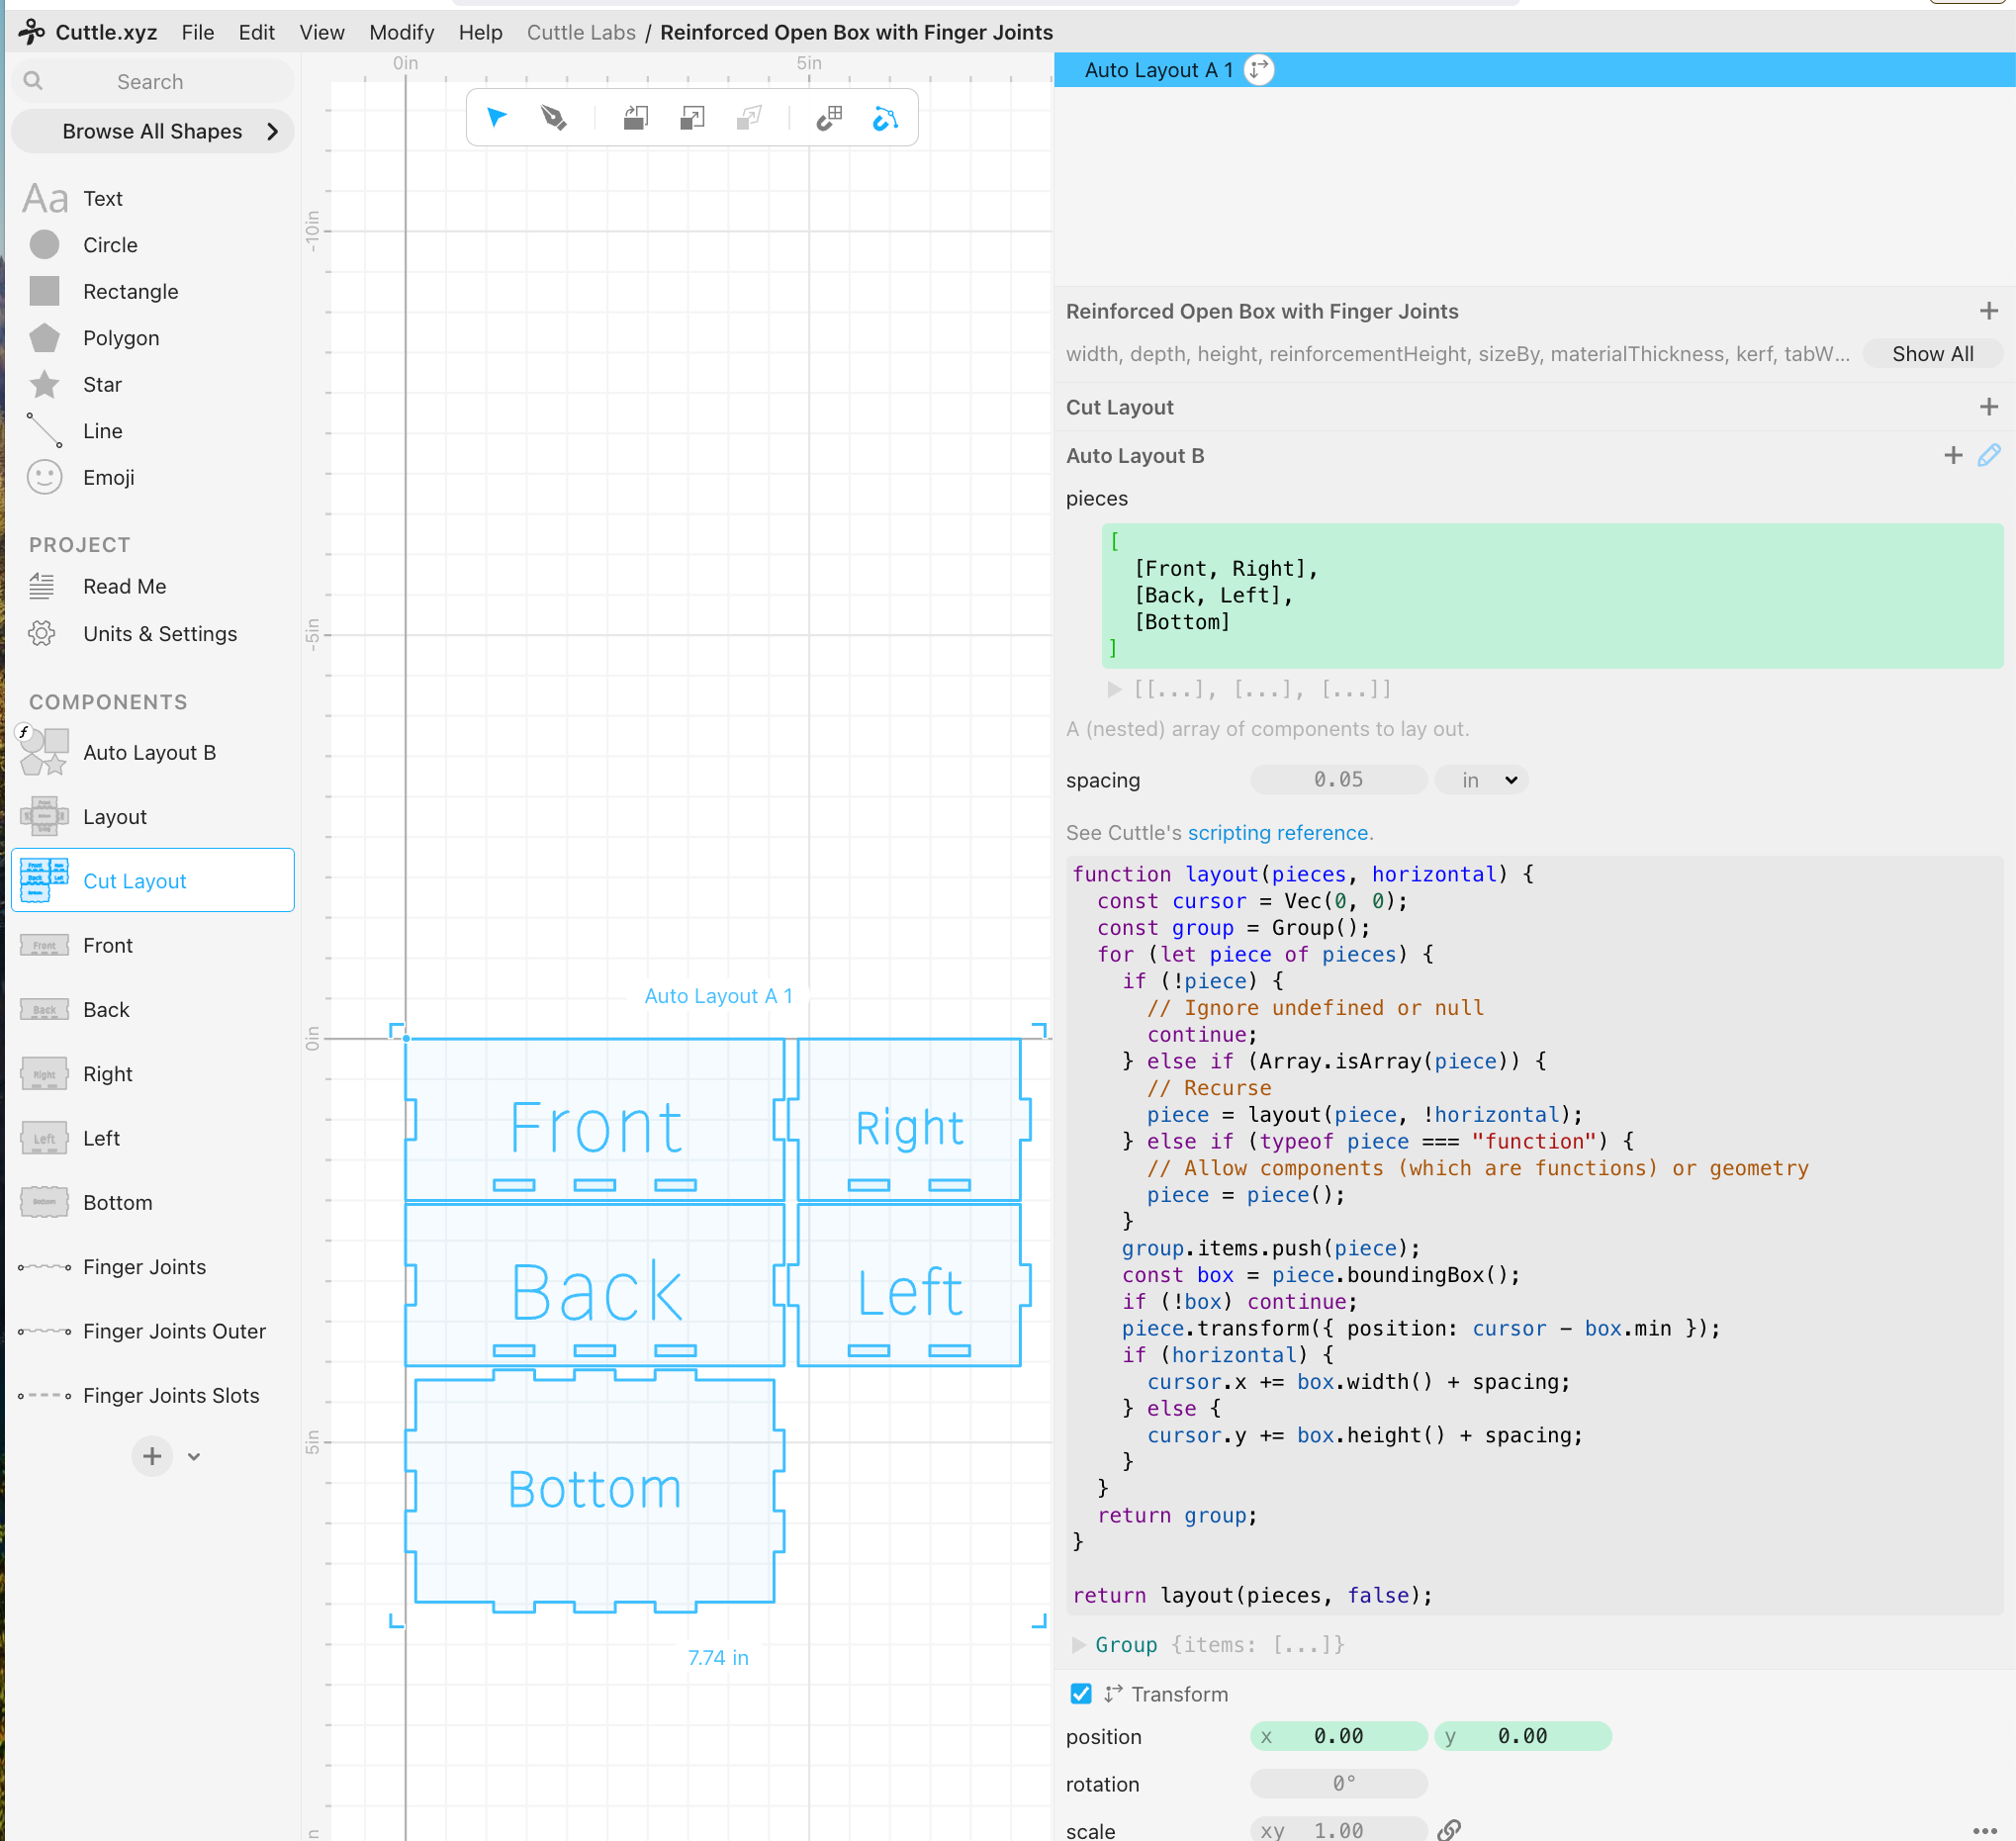Click the Cuttle.xyz logo icon

[31, 32]
